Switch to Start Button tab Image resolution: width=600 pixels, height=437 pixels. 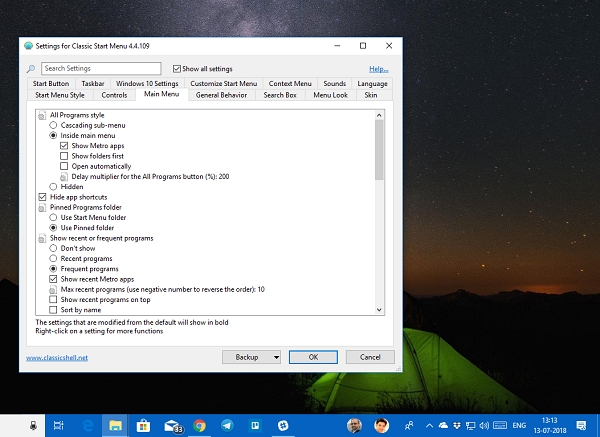click(x=51, y=83)
